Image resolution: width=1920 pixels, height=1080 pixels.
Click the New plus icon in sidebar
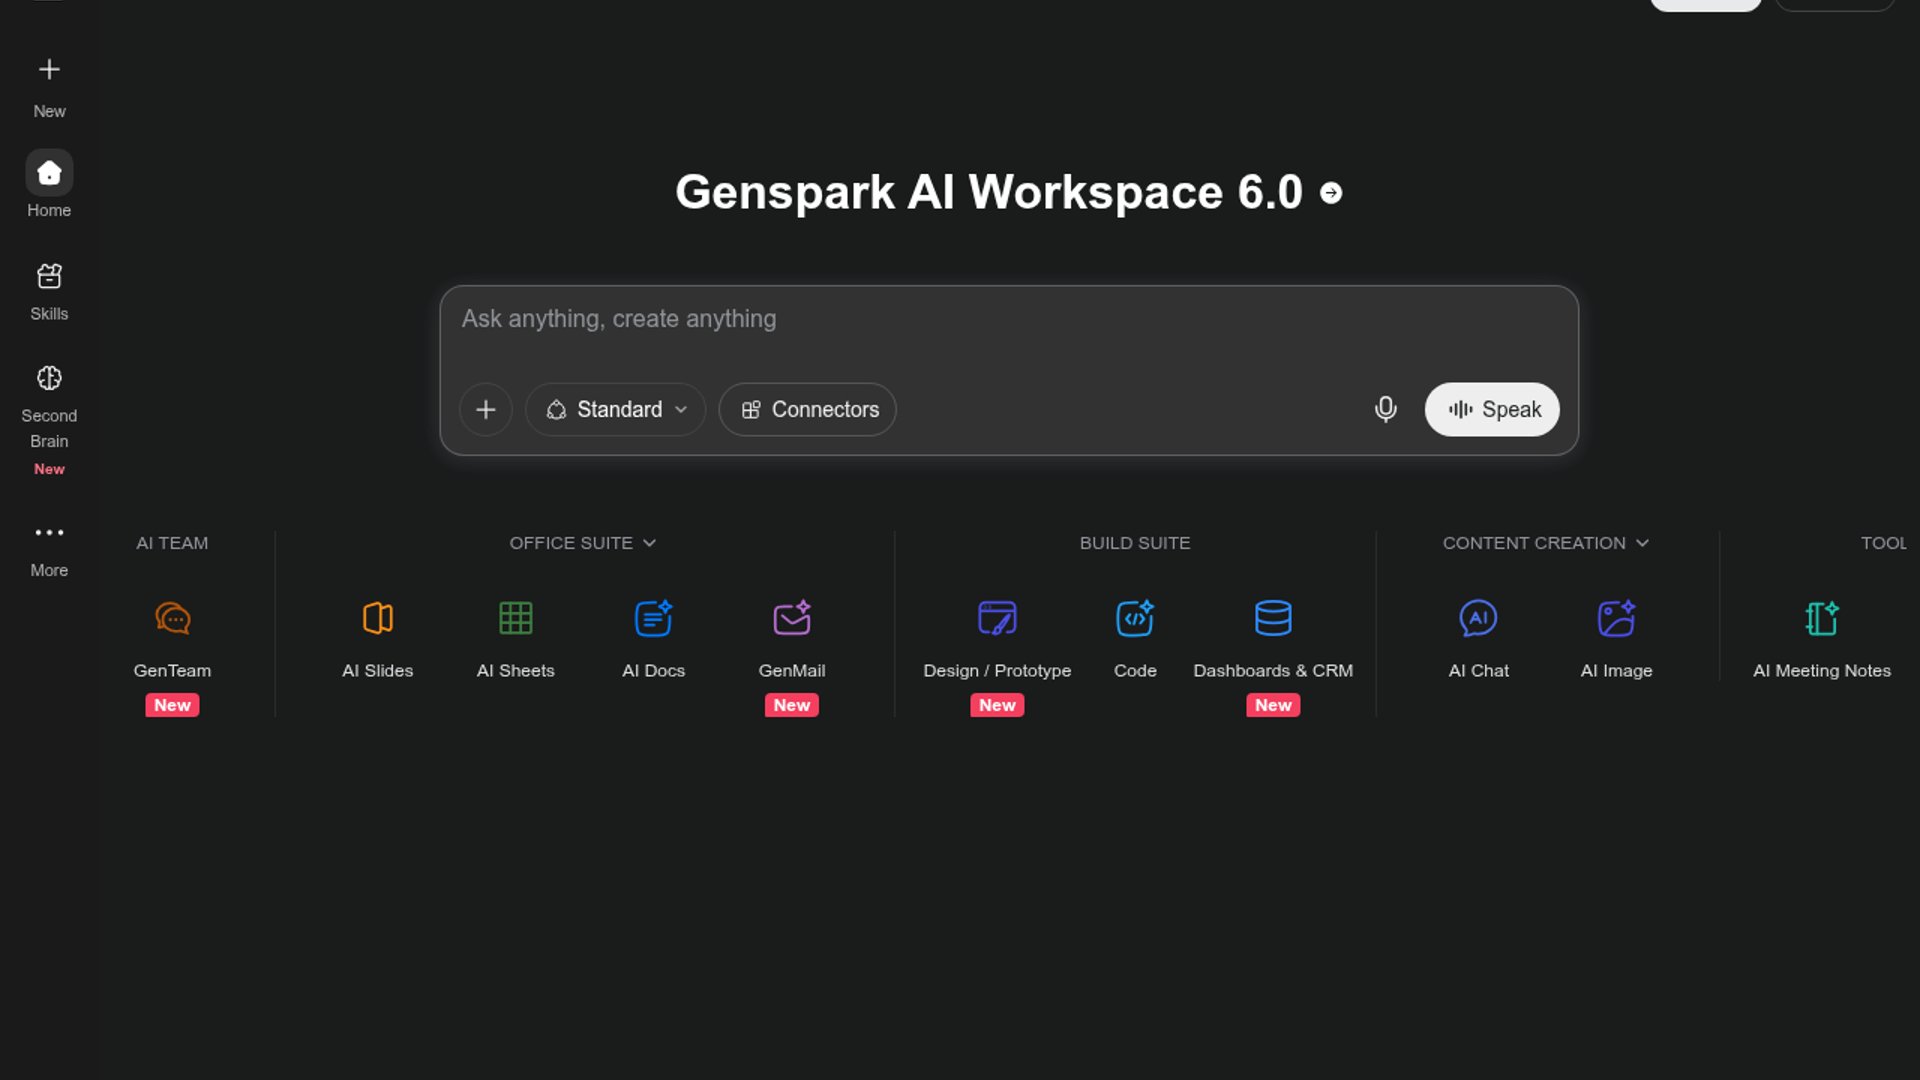pyautogui.click(x=49, y=69)
